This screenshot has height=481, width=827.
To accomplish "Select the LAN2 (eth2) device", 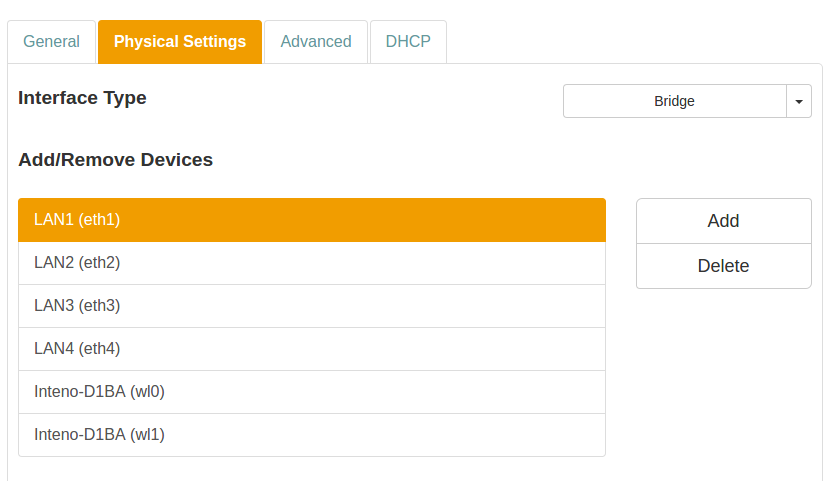I will [x=311, y=263].
